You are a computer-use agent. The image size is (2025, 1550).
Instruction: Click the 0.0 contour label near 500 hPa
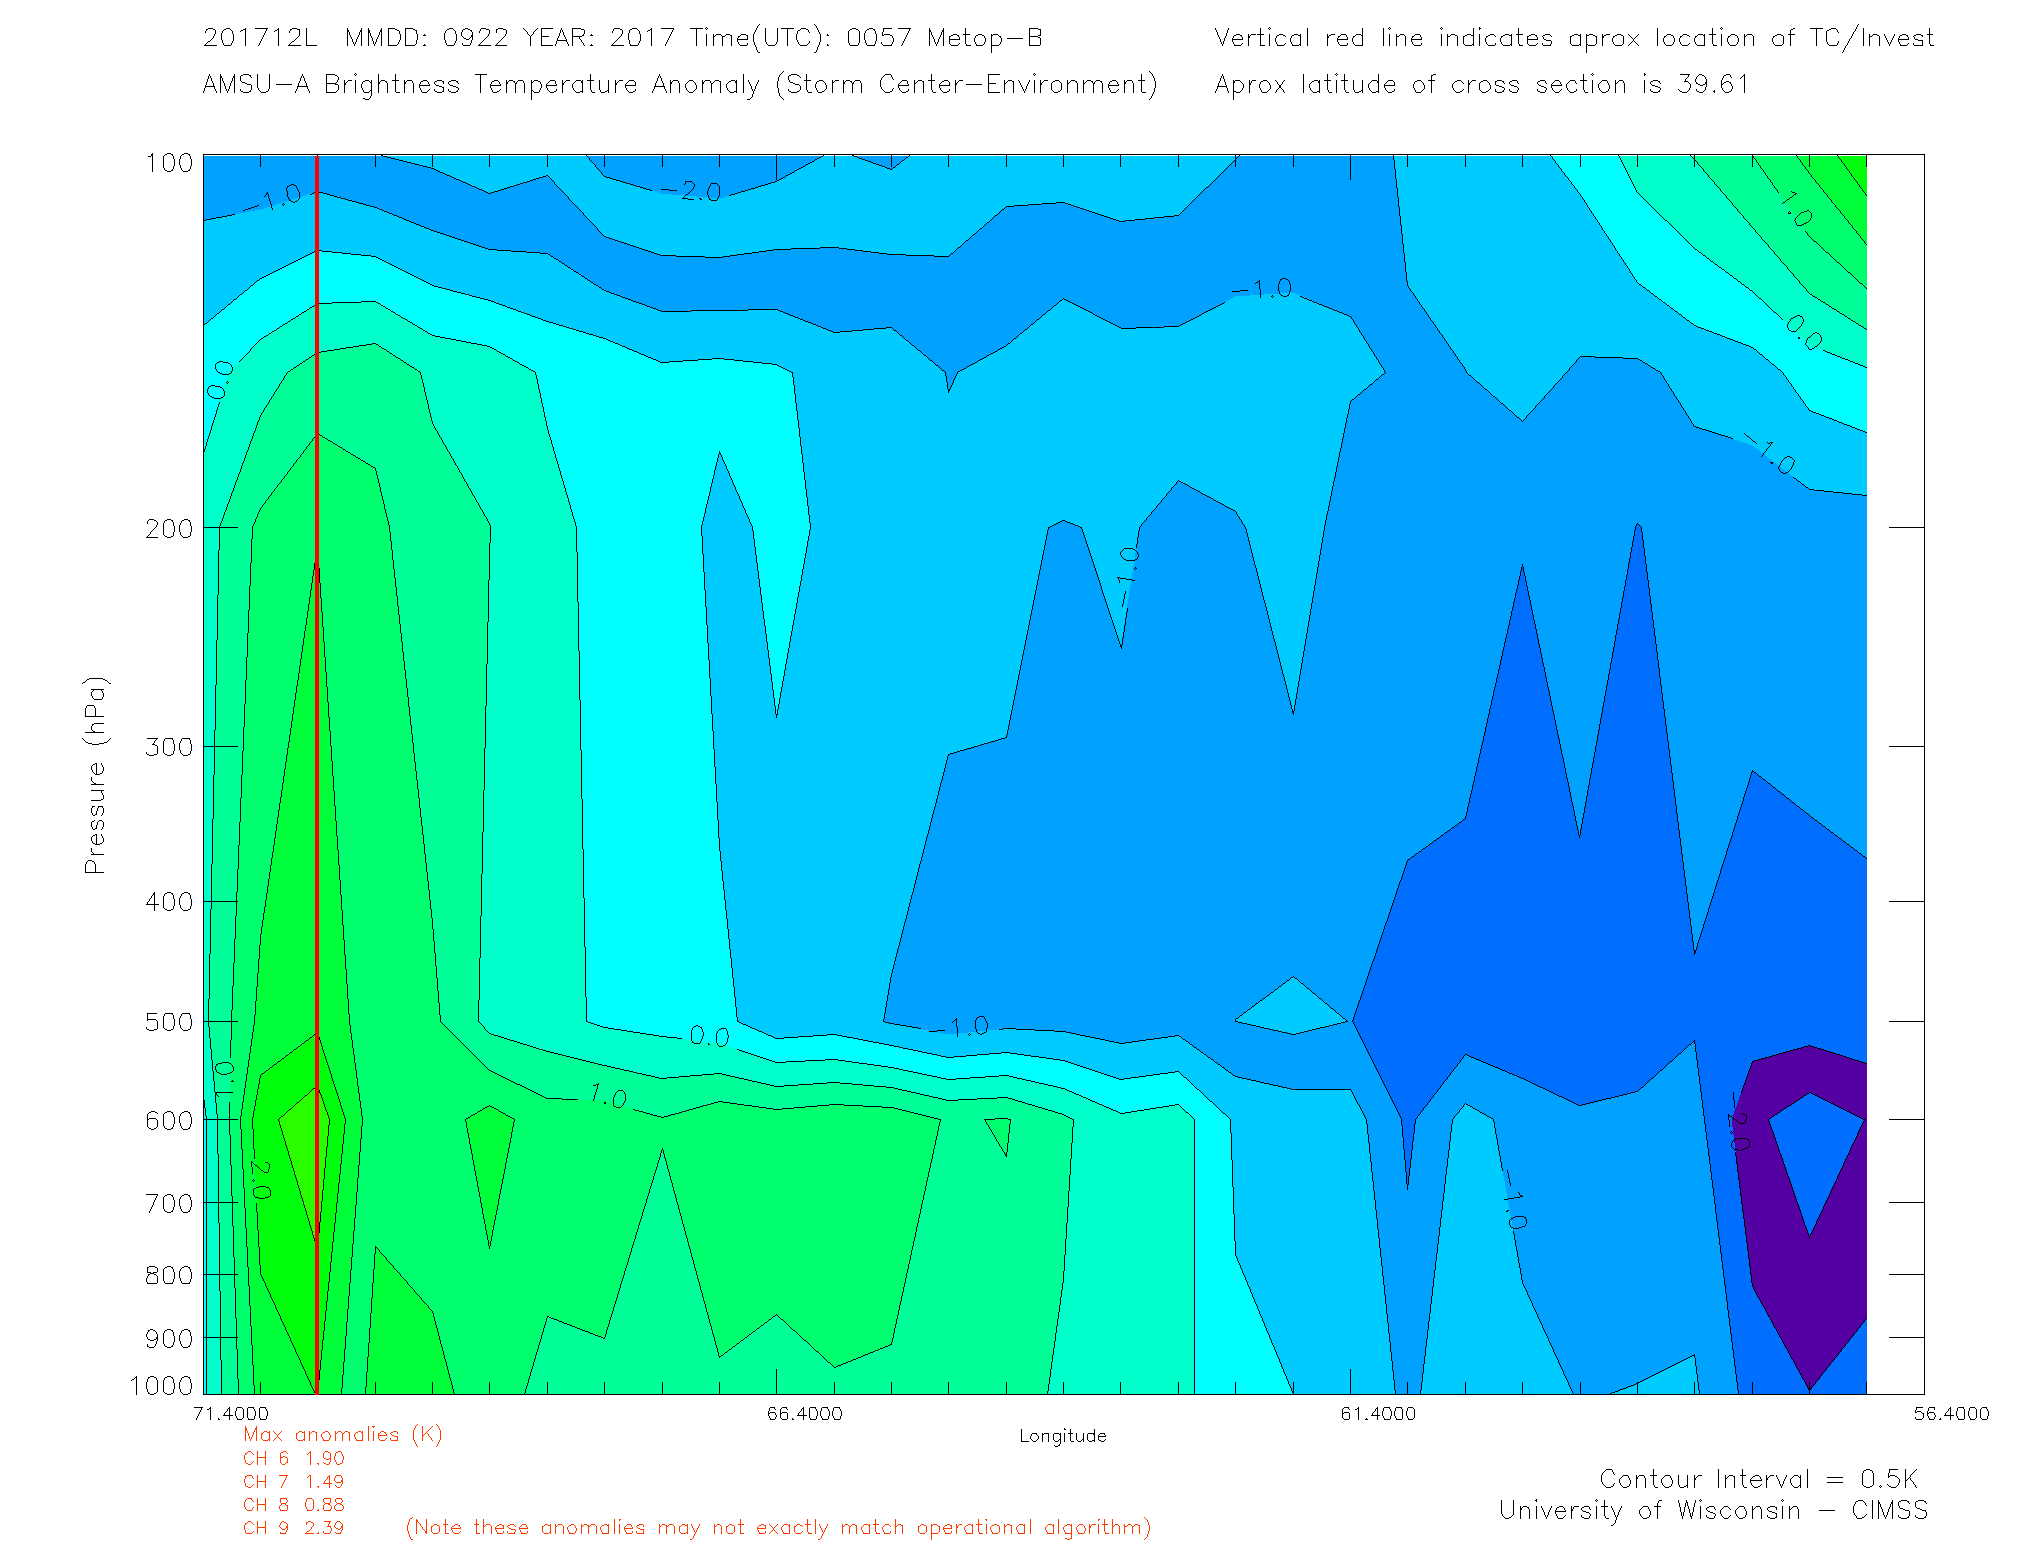point(709,1037)
